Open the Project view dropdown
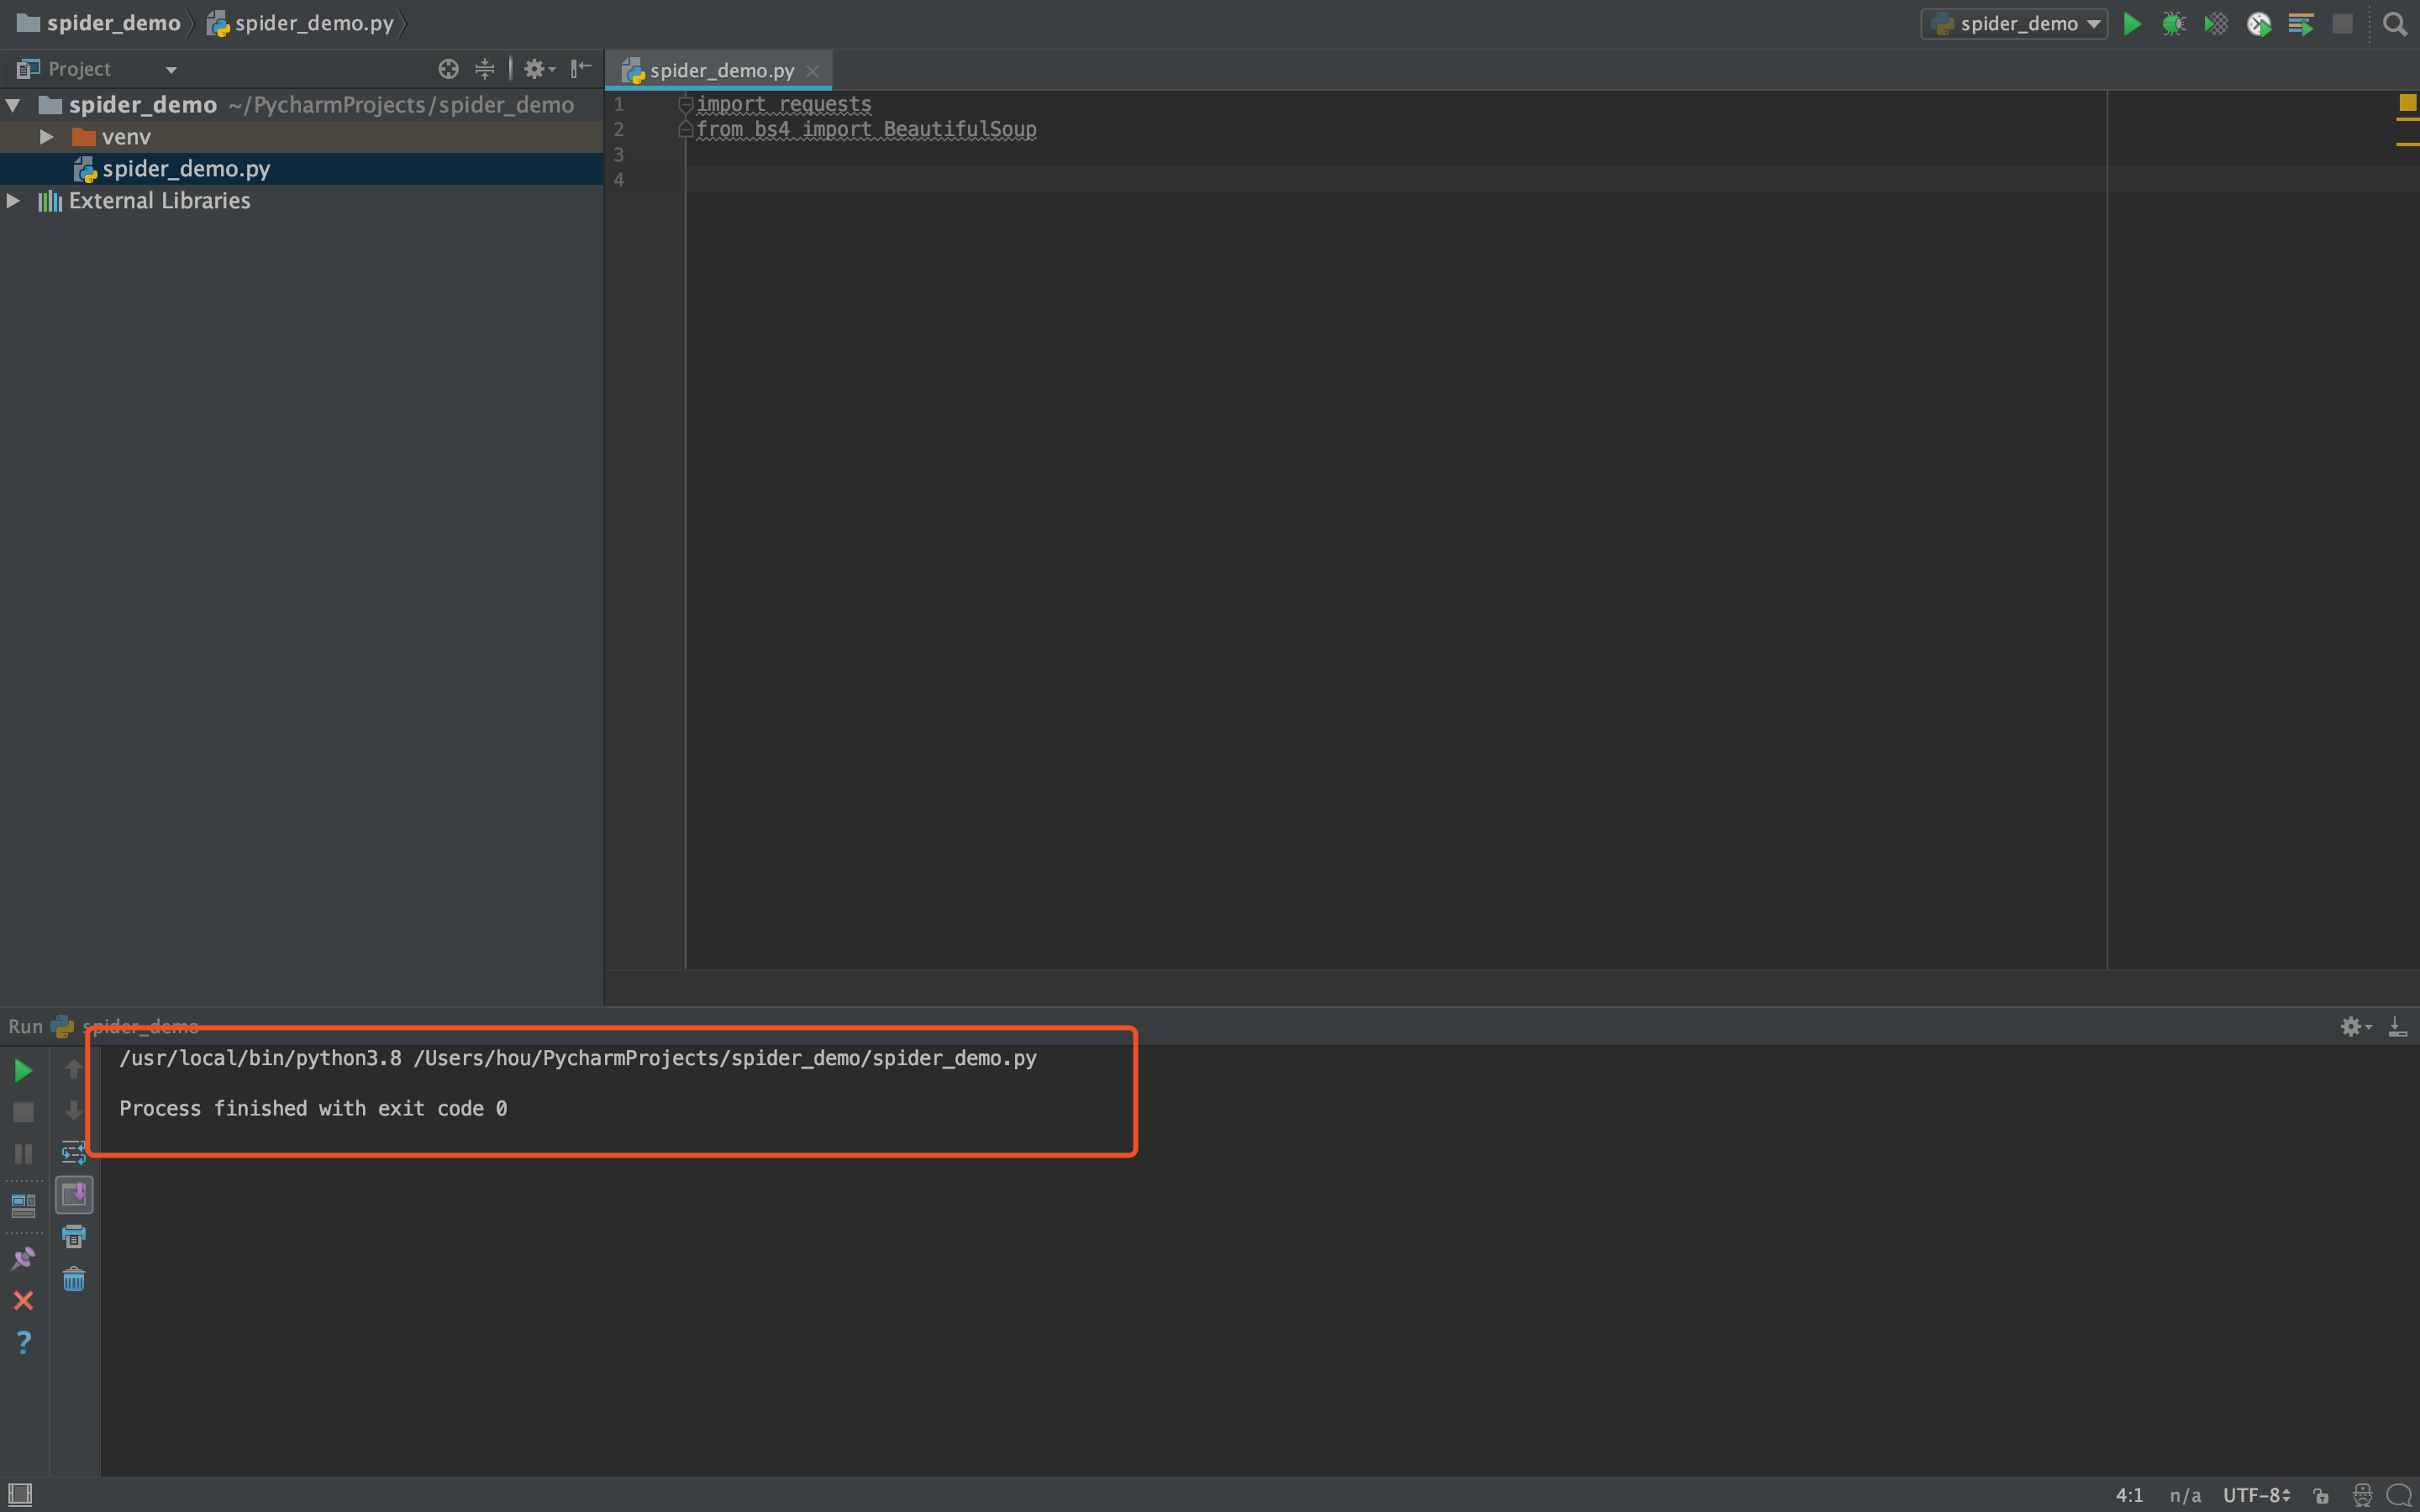This screenshot has width=2420, height=1512. [x=171, y=70]
